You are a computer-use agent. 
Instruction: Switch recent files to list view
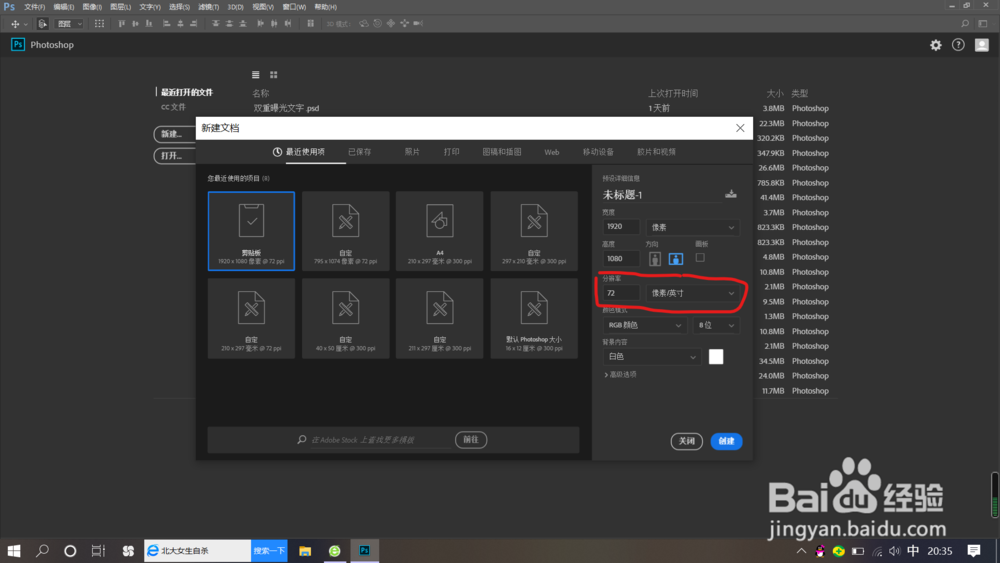pos(256,75)
